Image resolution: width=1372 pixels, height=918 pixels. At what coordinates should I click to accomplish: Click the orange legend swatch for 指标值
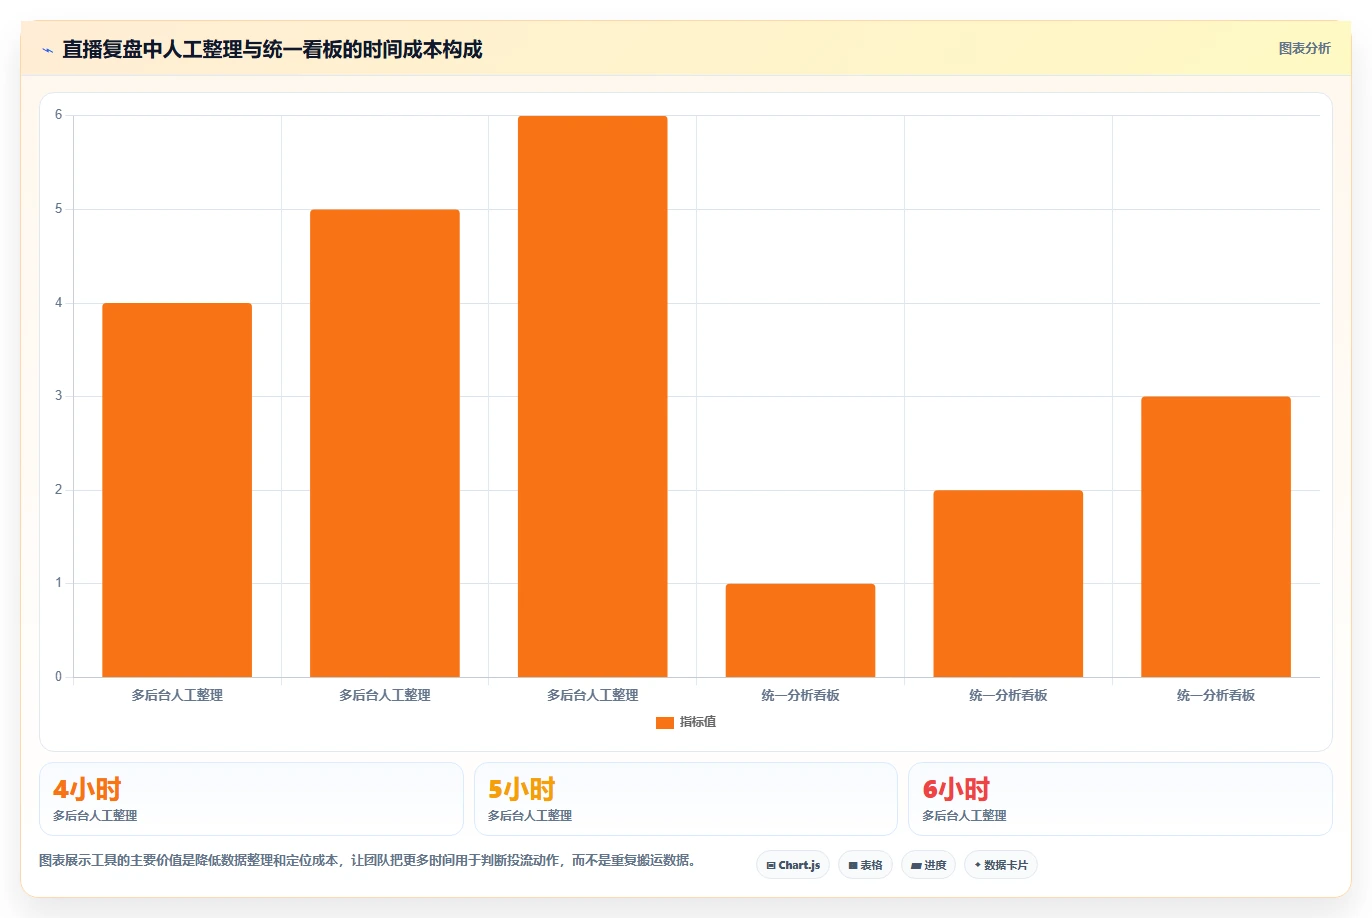[x=665, y=723]
